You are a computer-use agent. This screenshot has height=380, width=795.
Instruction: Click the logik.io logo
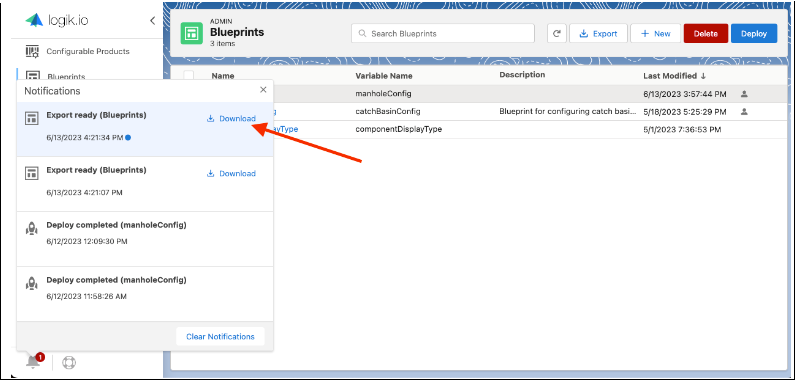[57, 20]
